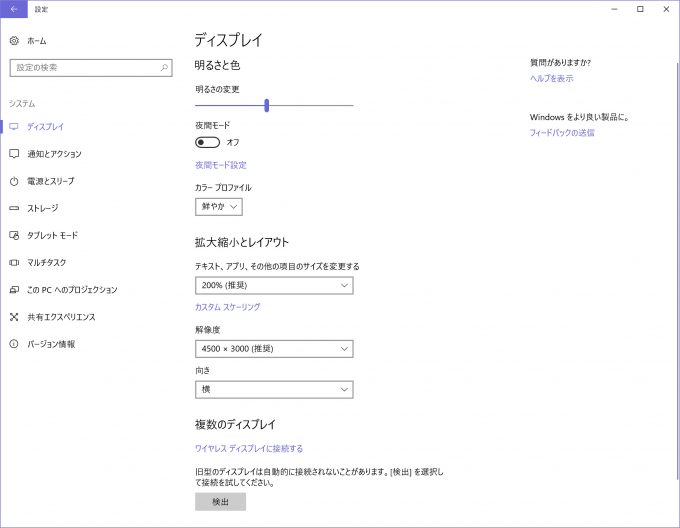Maximize the 設定 window
Screen dimensions: 680x528
(640, 9)
